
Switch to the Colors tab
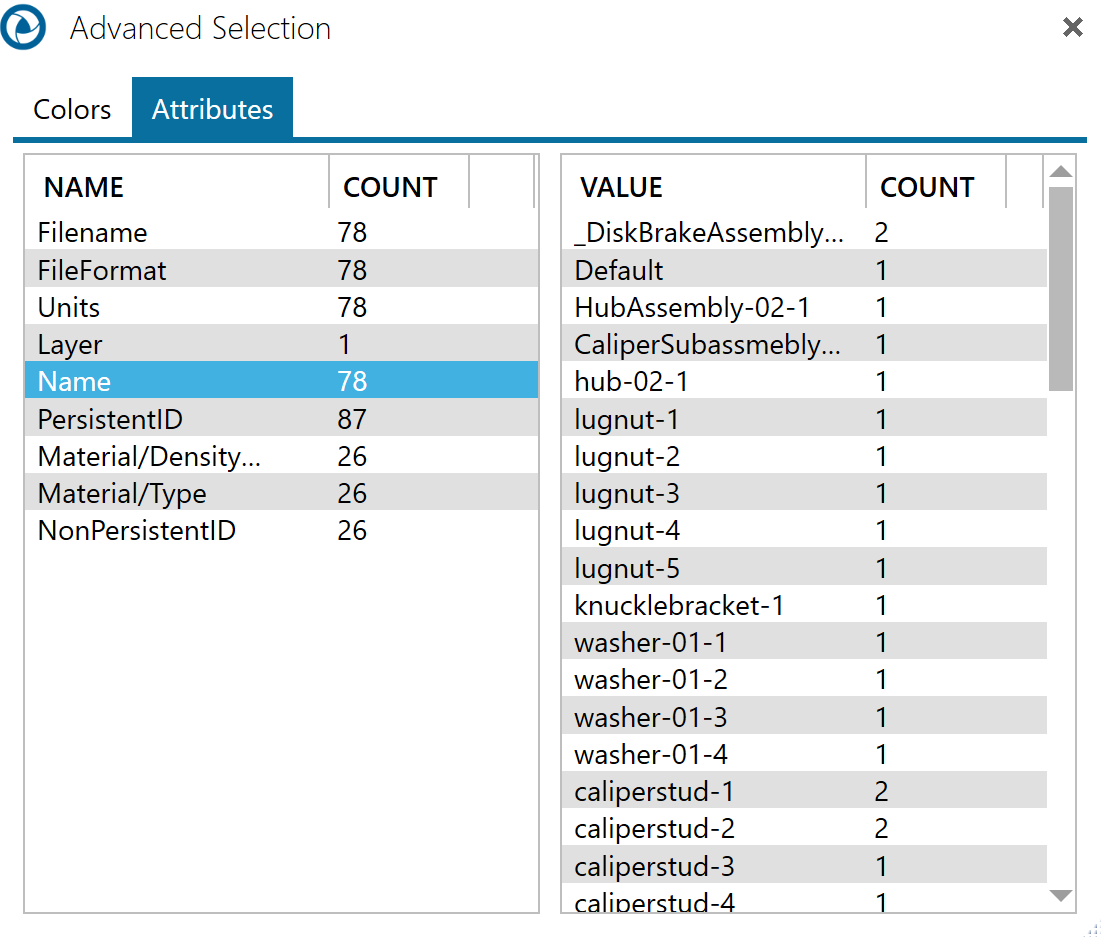coord(72,109)
